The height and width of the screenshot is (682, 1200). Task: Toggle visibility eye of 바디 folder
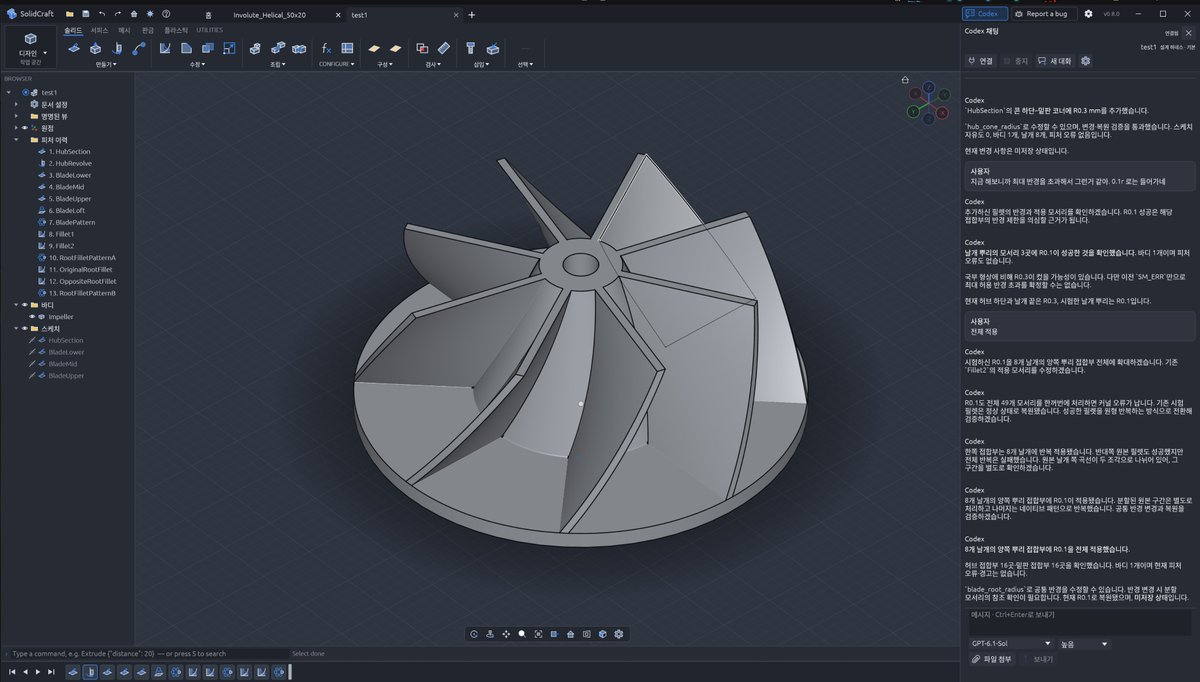[x=24, y=304]
